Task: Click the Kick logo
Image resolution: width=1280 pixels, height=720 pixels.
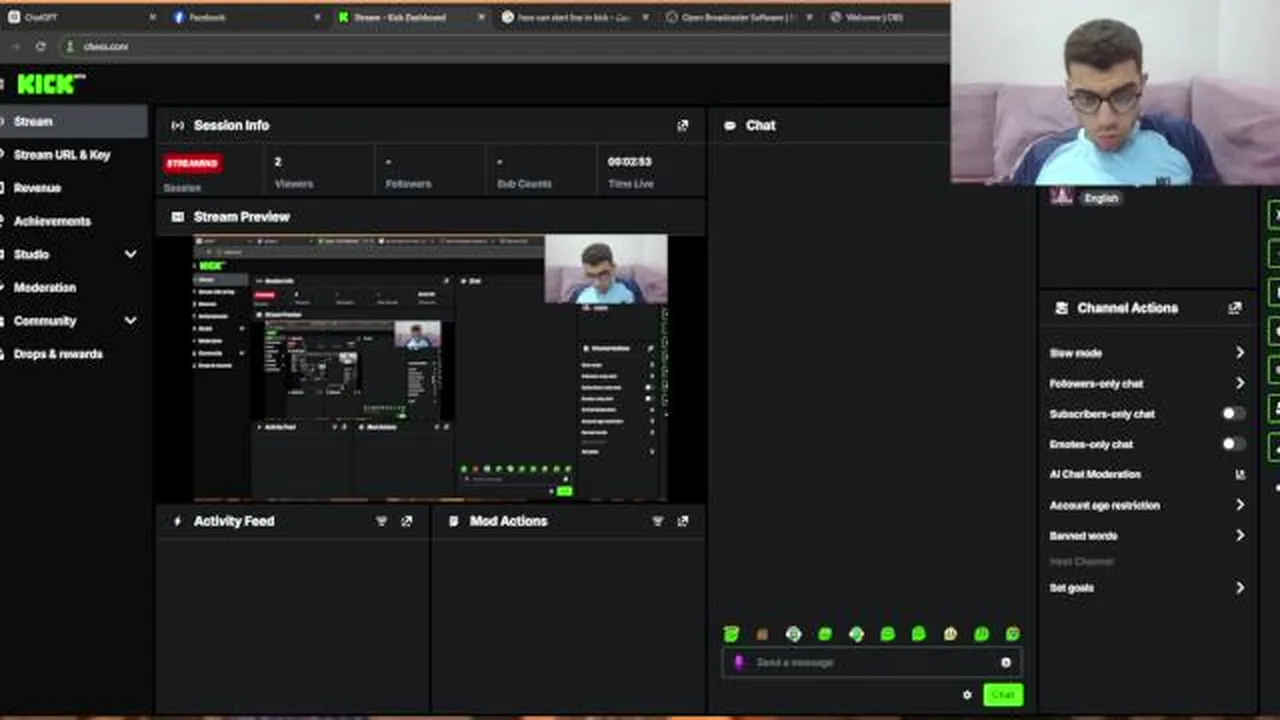Action: click(50, 84)
